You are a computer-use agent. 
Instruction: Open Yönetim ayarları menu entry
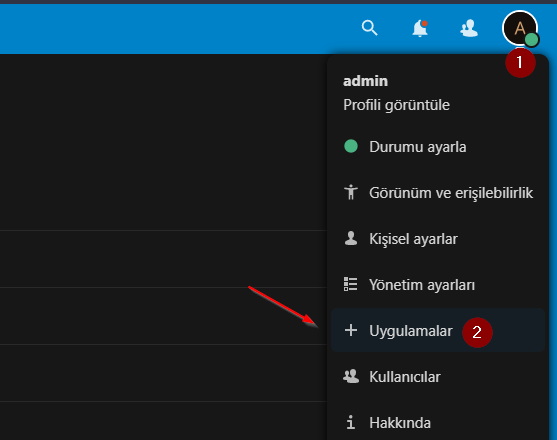(x=438, y=284)
